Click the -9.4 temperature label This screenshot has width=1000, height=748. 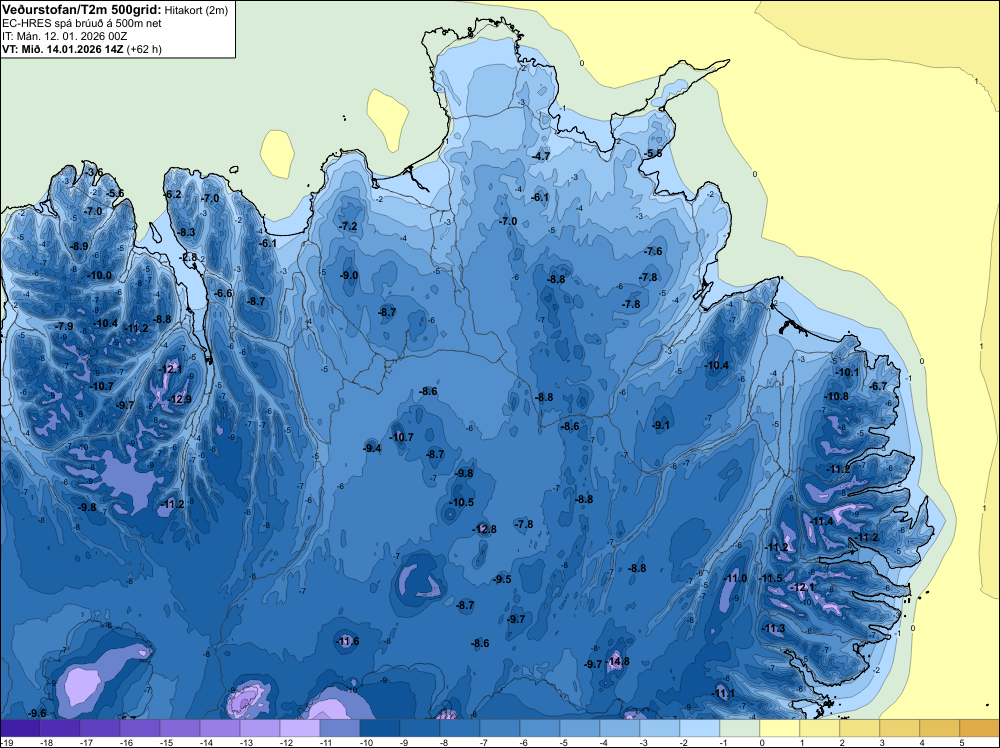tap(372, 448)
